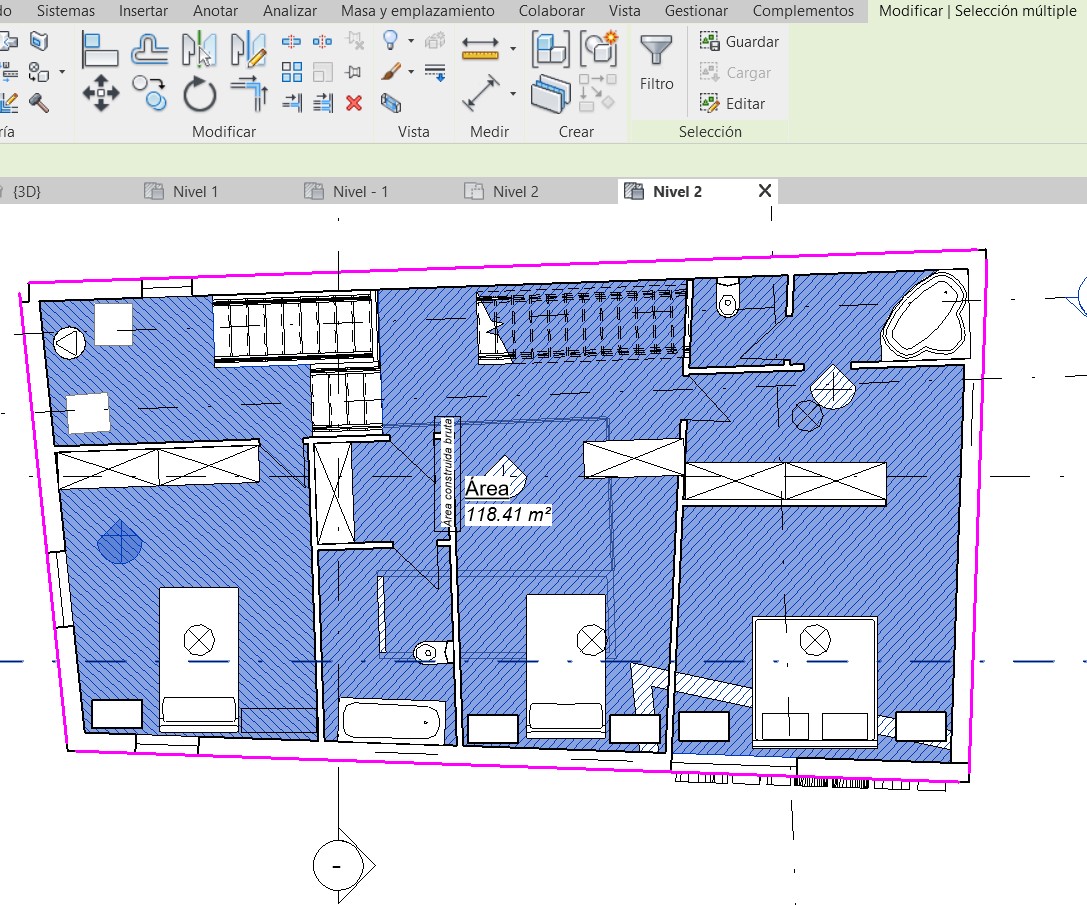1087x905 pixels.
Task: Select the Rotate tool
Action: click(200, 96)
